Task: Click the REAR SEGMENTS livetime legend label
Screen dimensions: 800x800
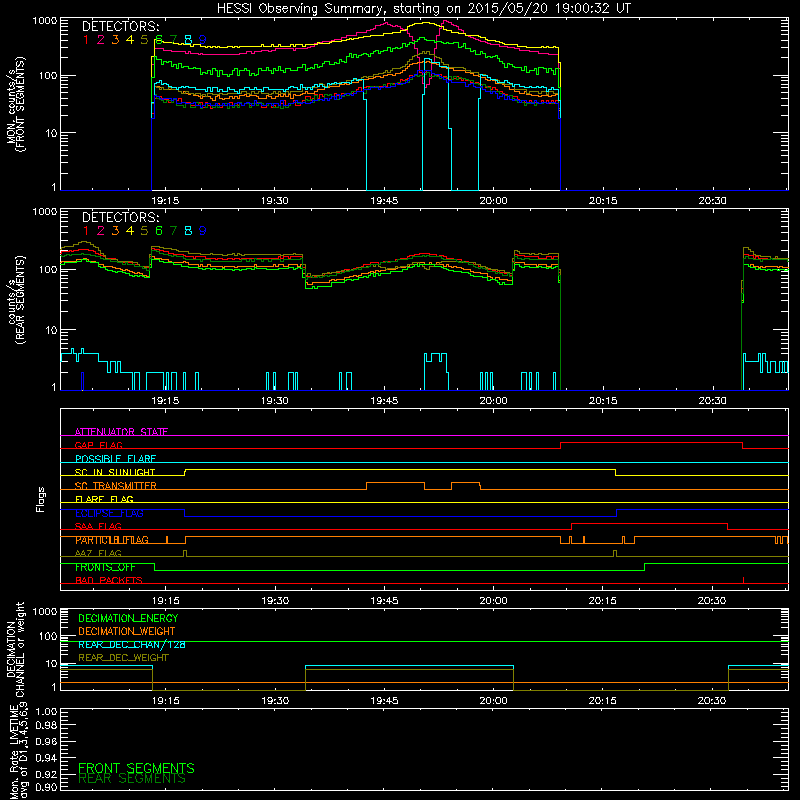Action: [x=132, y=779]
